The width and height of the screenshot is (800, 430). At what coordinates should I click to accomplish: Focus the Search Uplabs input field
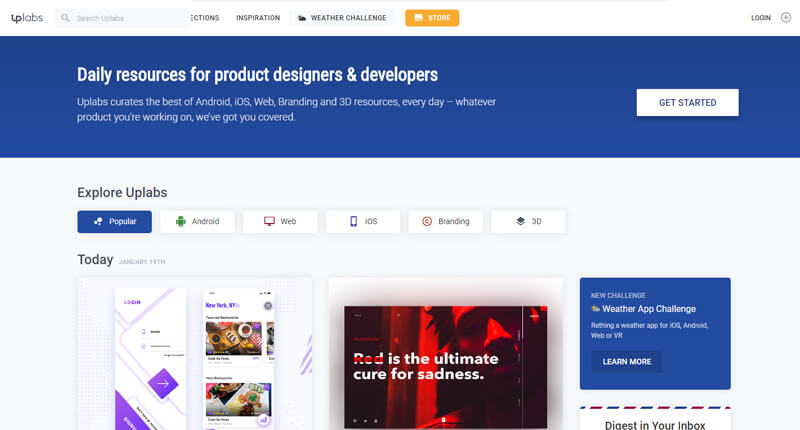tap(122, 18)
